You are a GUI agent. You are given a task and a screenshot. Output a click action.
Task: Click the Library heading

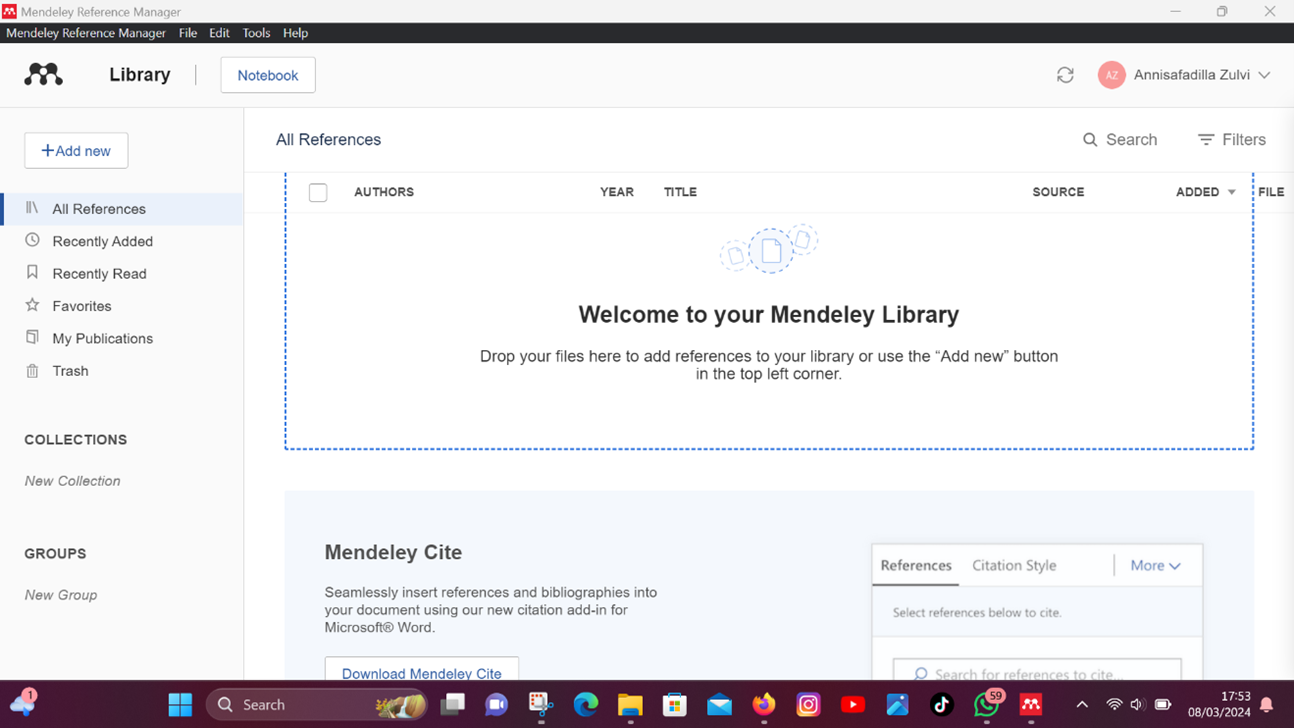pos(140,75)
